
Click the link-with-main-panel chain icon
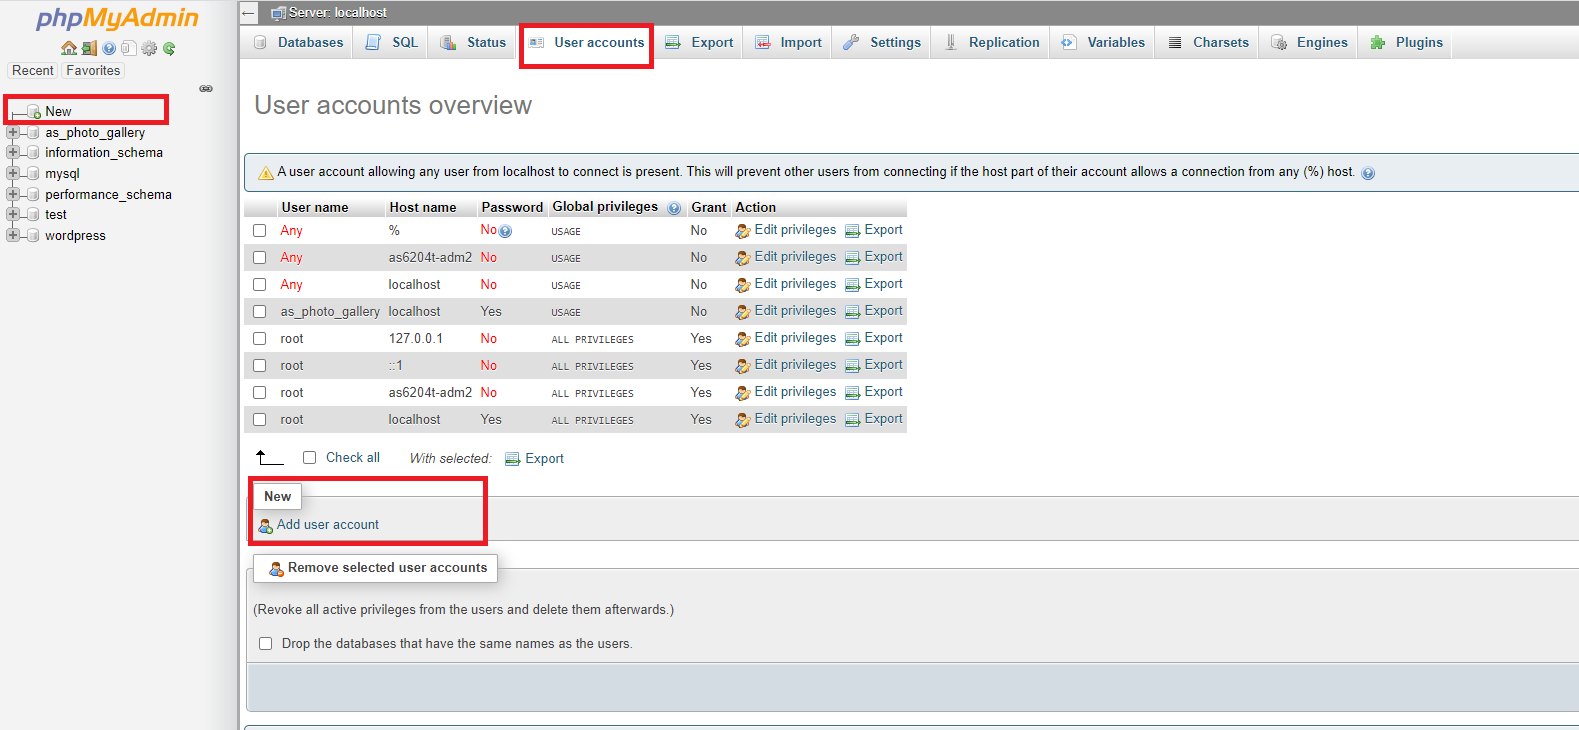206,89
